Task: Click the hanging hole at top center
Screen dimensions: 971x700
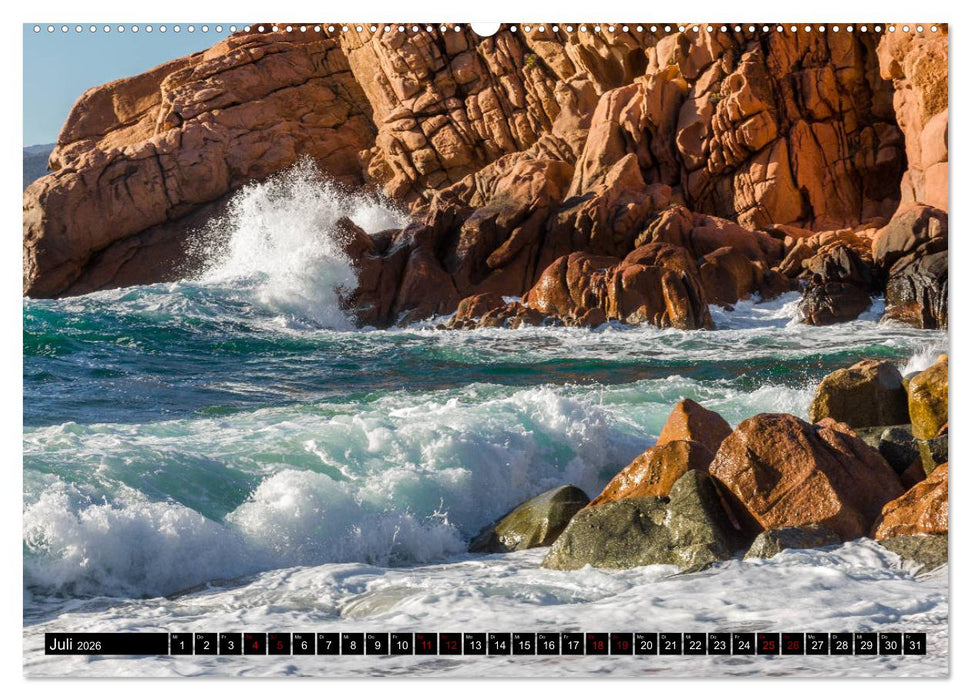Action: click(485, 28)
